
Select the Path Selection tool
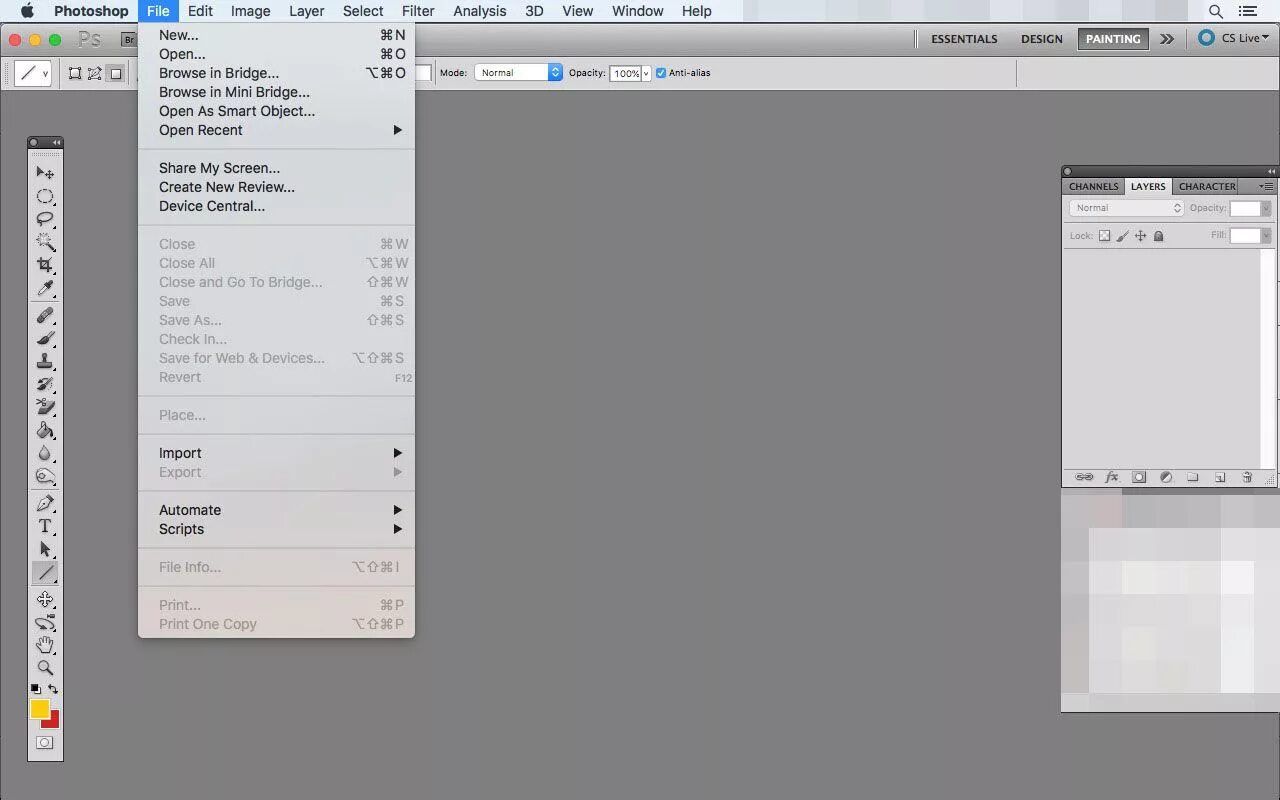tap(45, 549)
